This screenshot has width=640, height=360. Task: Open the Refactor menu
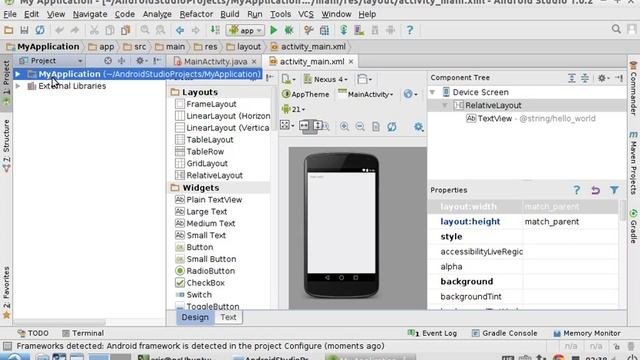[196, 14]
